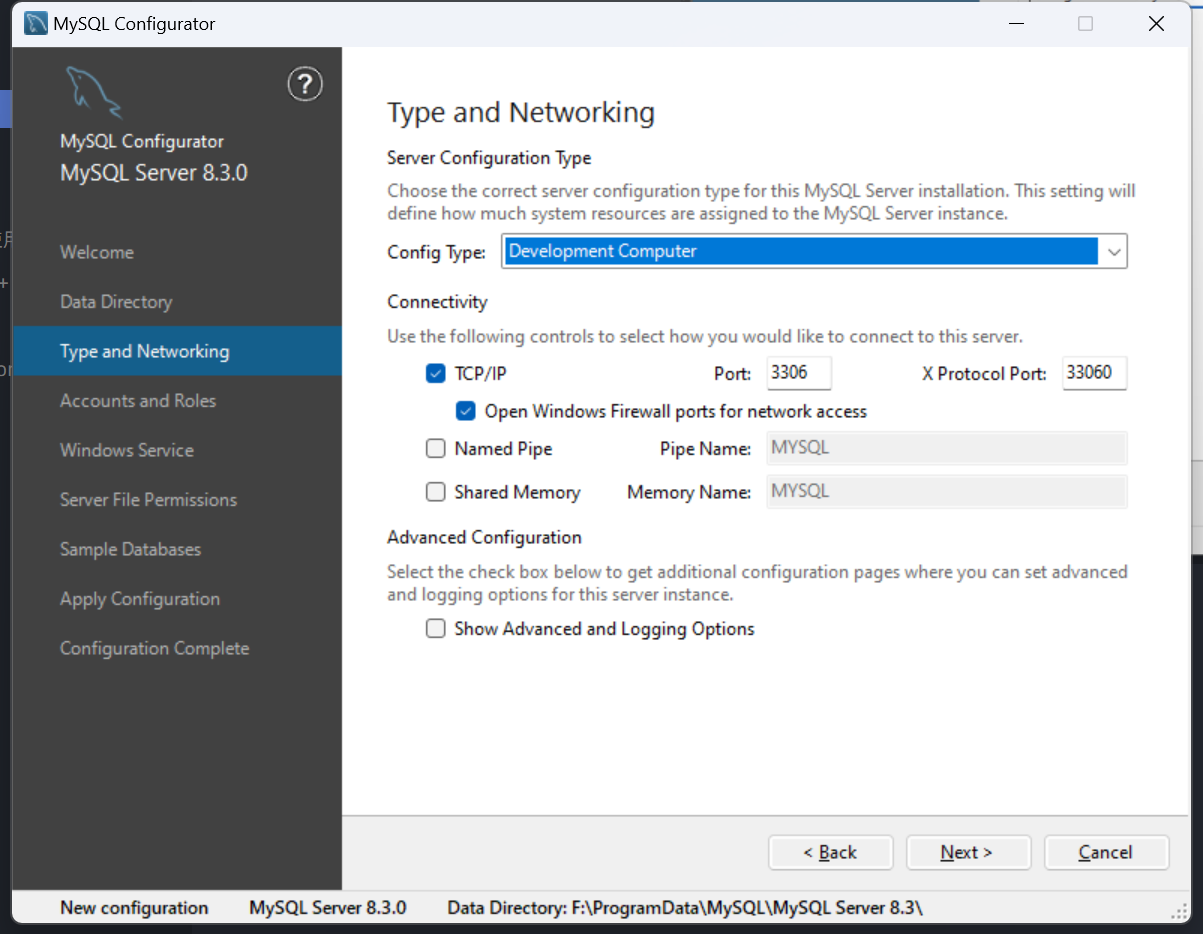Screen dimensions: 1203x934
Task: Open the Config Type dropdown arrow
Action: click(1113, 252)
